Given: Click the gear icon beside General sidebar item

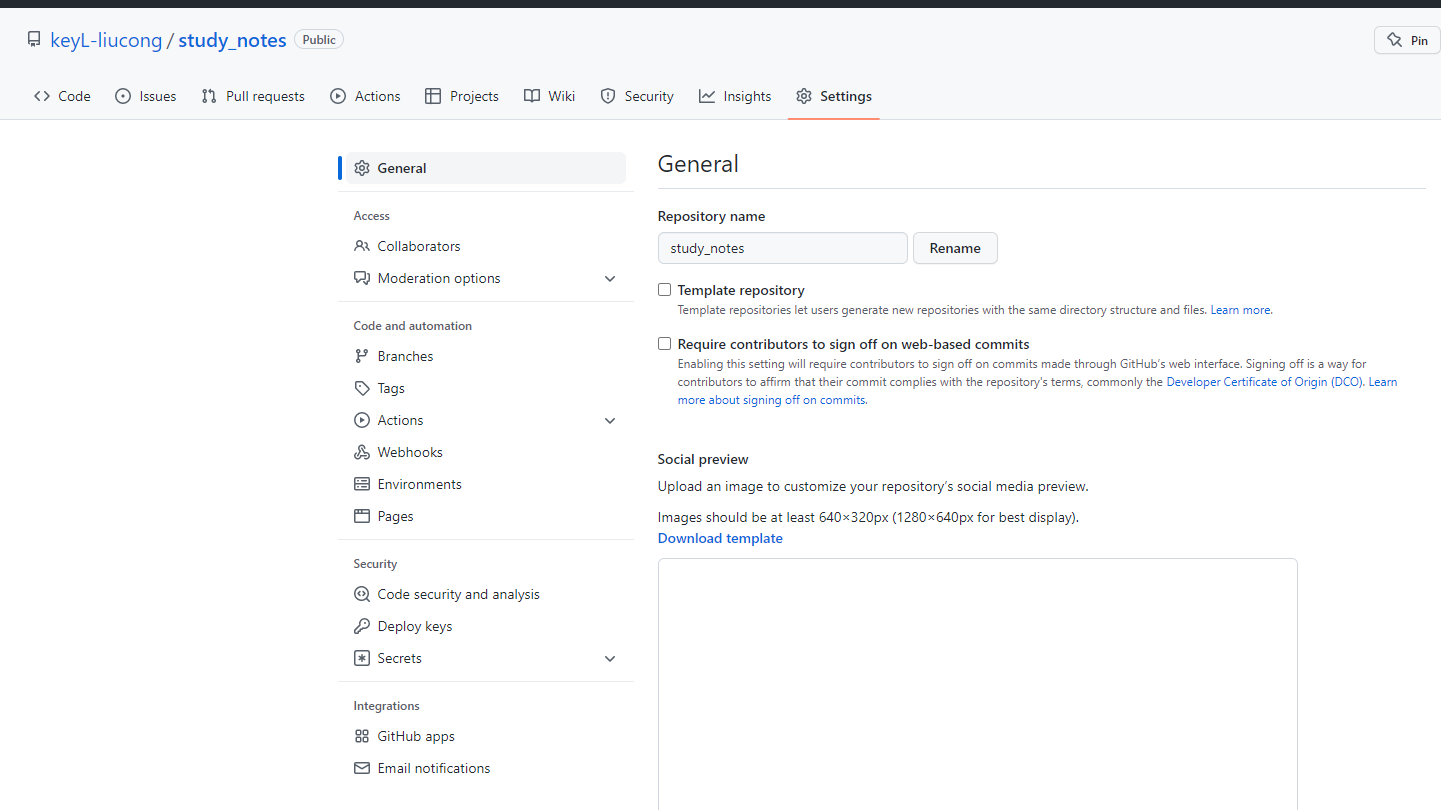Looking at the screenshot, I should [x=362, y=168].
